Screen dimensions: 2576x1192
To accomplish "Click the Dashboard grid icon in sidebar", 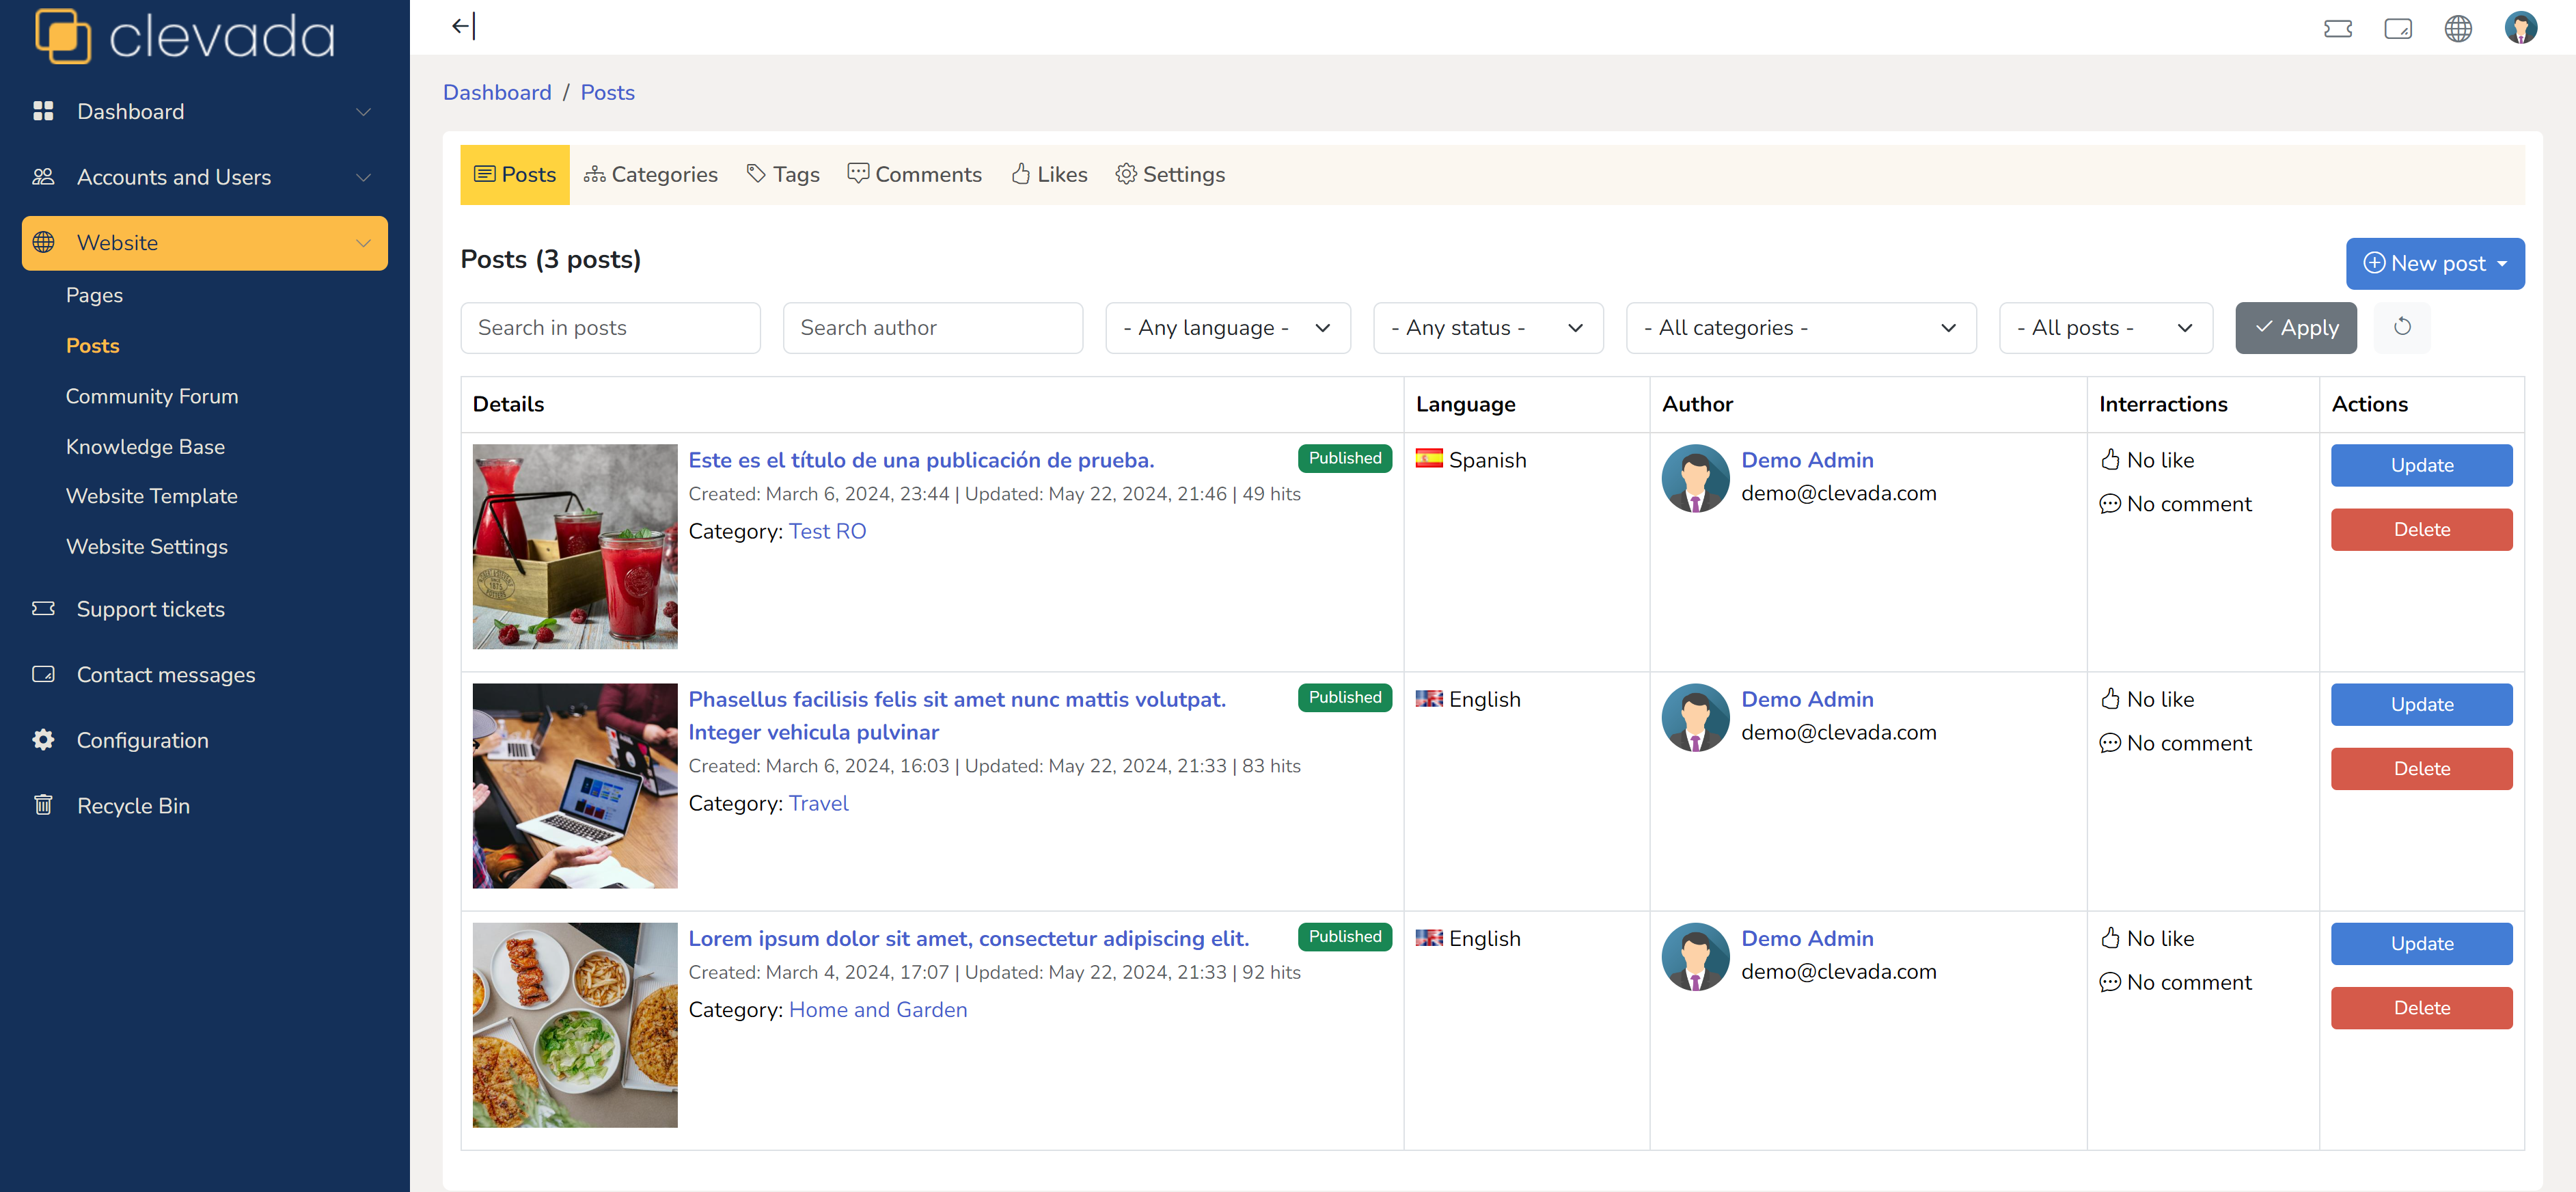I will (43, 111).
